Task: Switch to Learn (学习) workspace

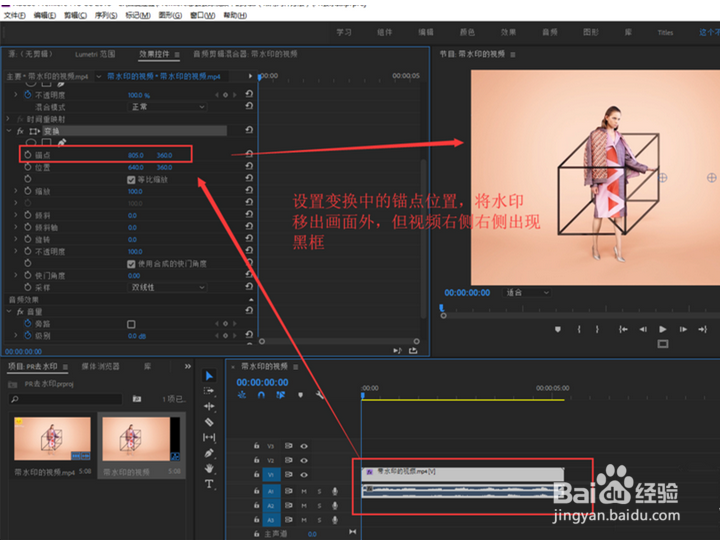Action: (x=343, y=32)
